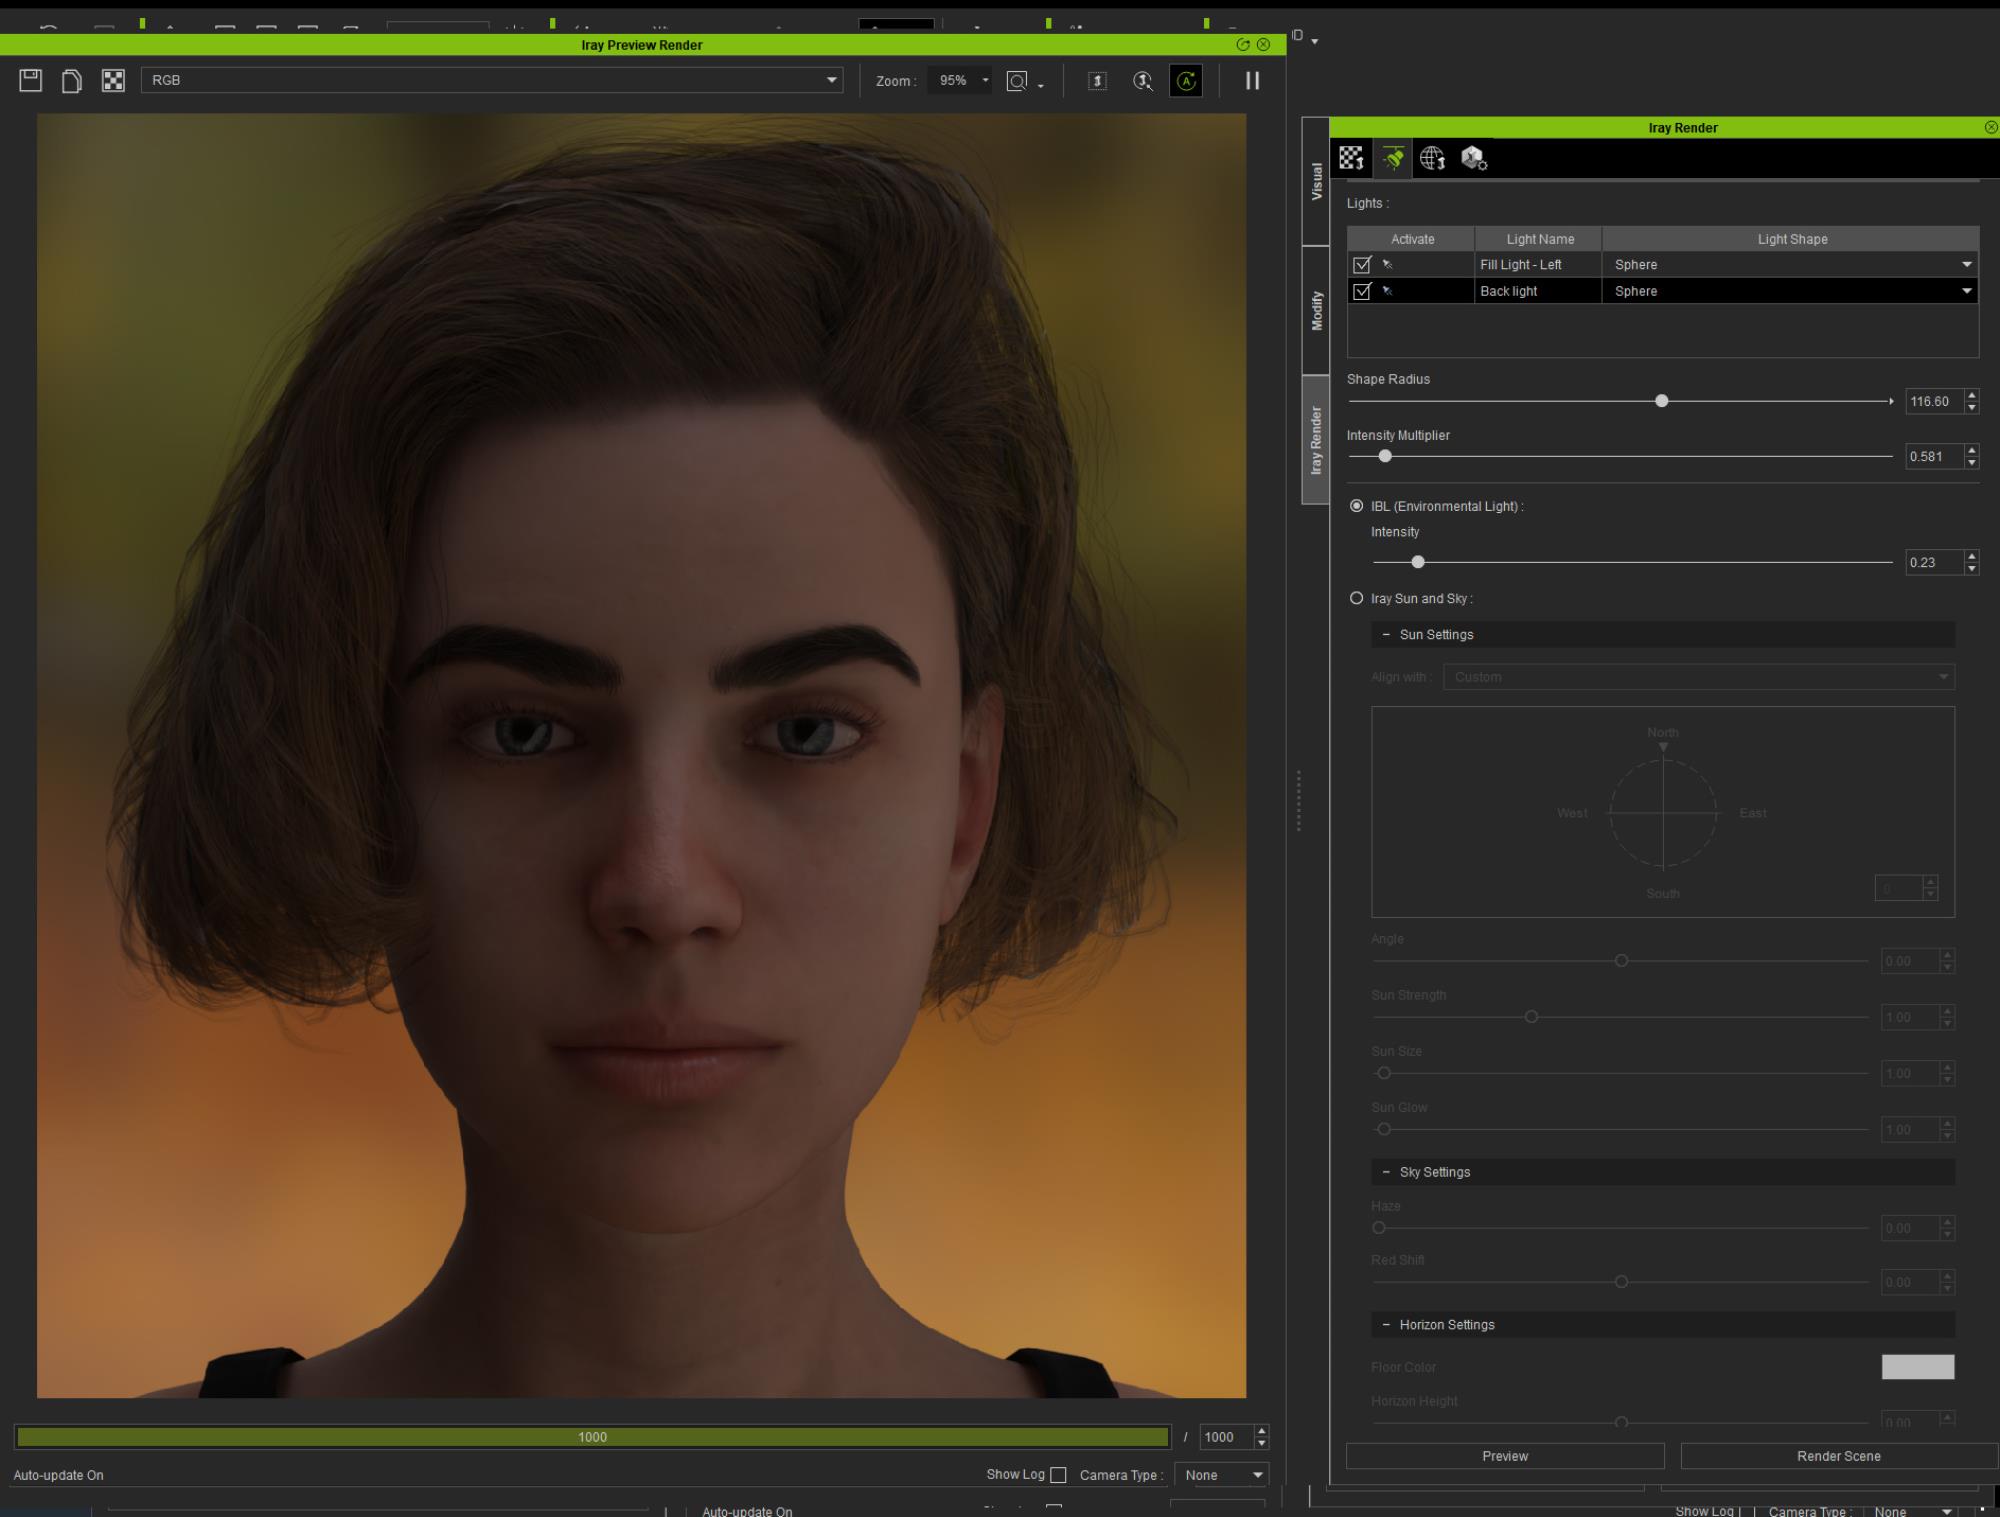Click the light icon in Back light row
This screenshot has height=1517, width=2000.
coord(1387,291)
